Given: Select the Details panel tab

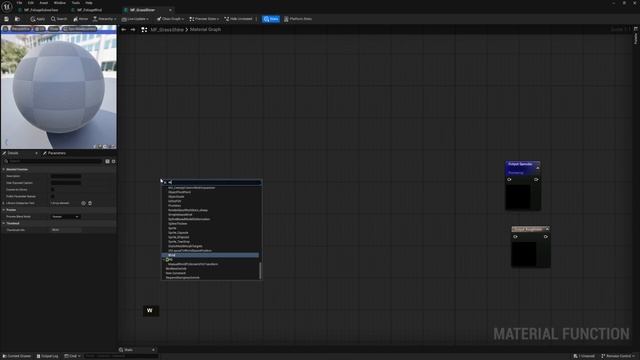Looking at the screenshot, I should point(13,153).
